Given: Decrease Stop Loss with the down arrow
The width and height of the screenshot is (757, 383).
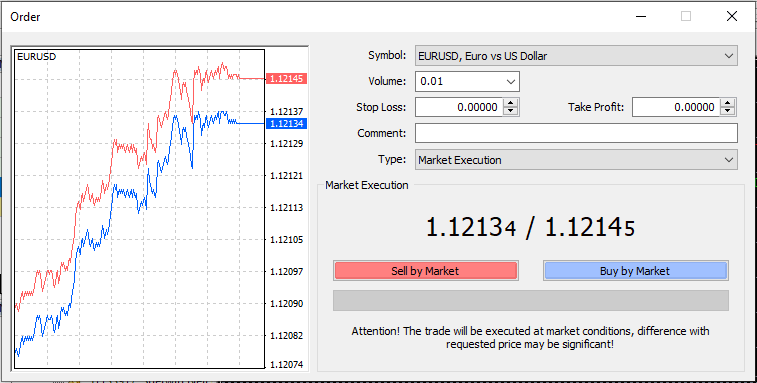Looking at the screenshot, I should point(510,111).
